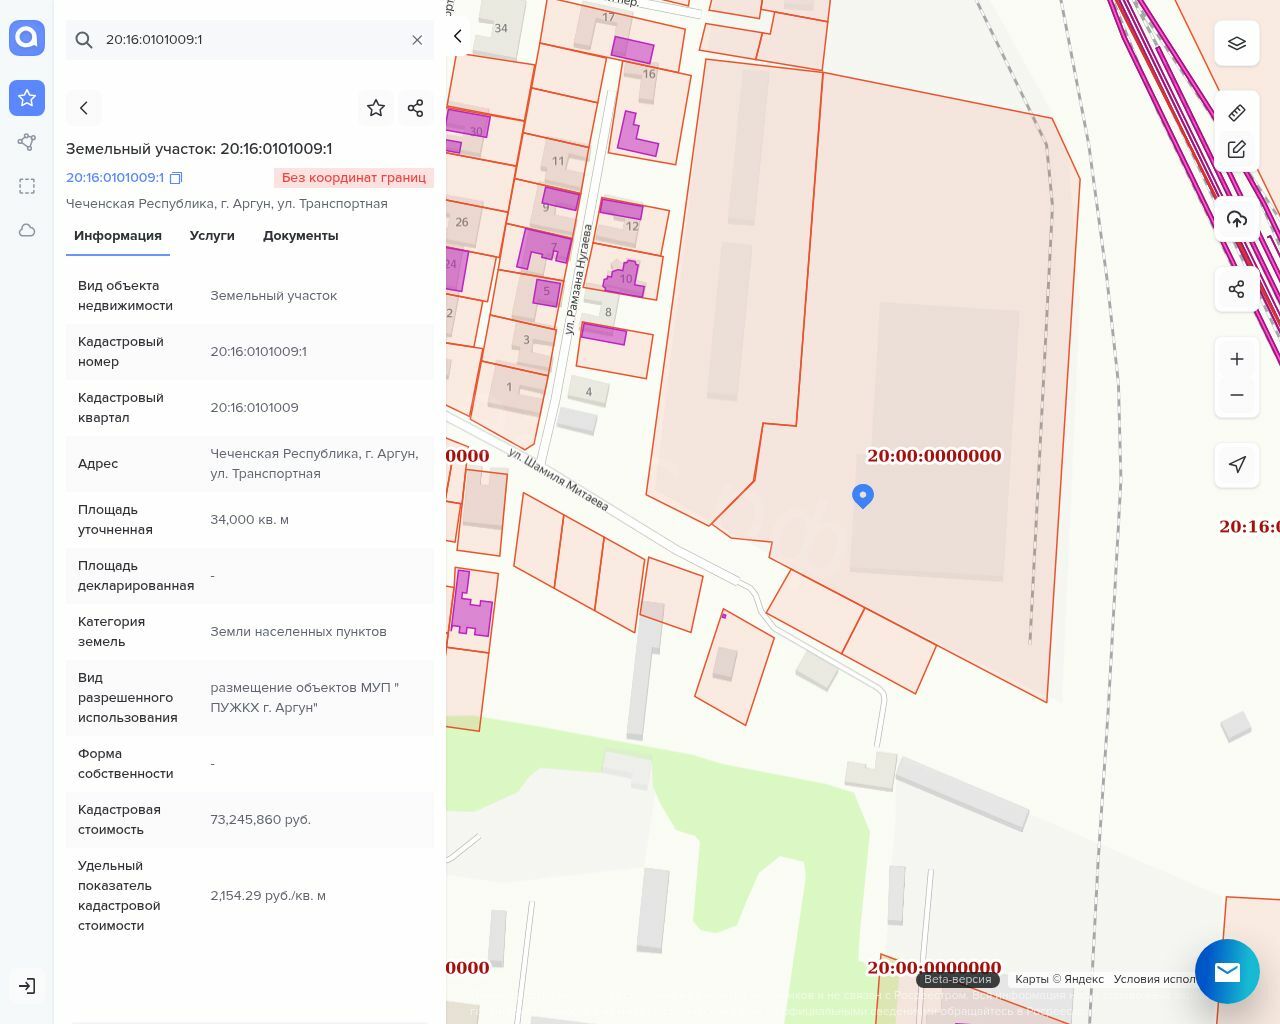The image size is (1280, 1024).
Task: Open the mail chat button
Action: (x=1227, y=971)
